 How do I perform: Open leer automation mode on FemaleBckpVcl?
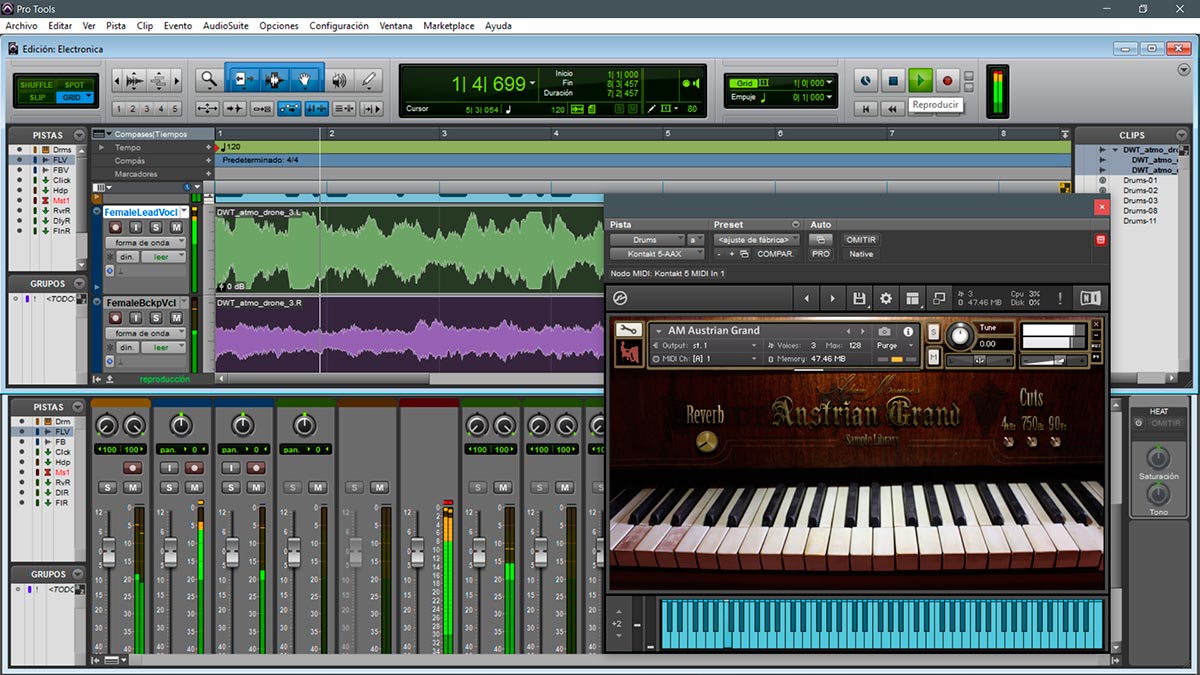164,347
